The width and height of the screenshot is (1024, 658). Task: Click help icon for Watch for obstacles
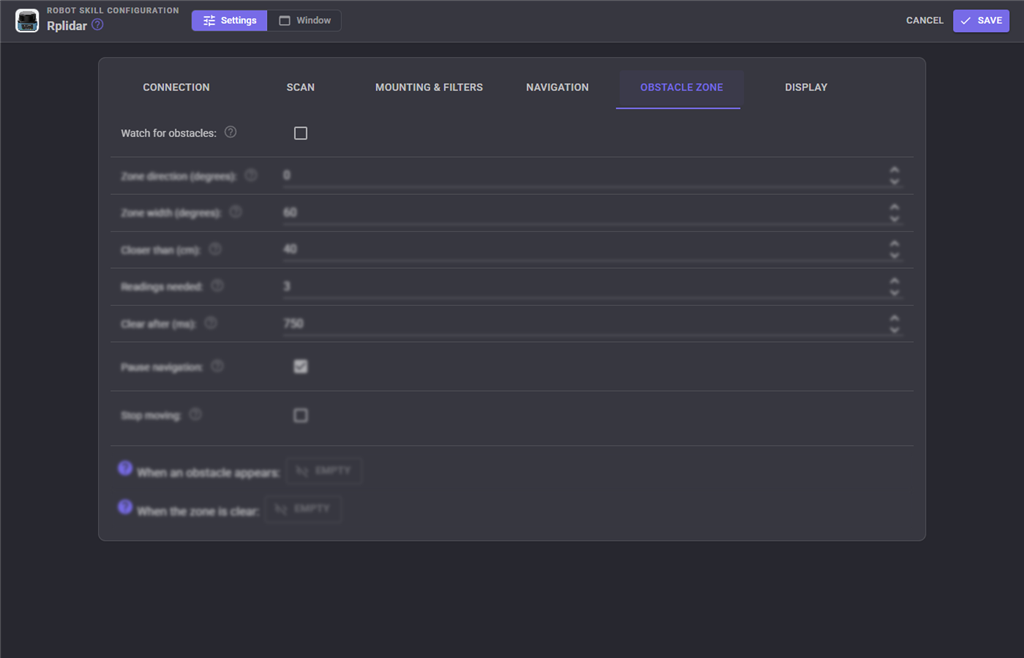tap(231, 132)
